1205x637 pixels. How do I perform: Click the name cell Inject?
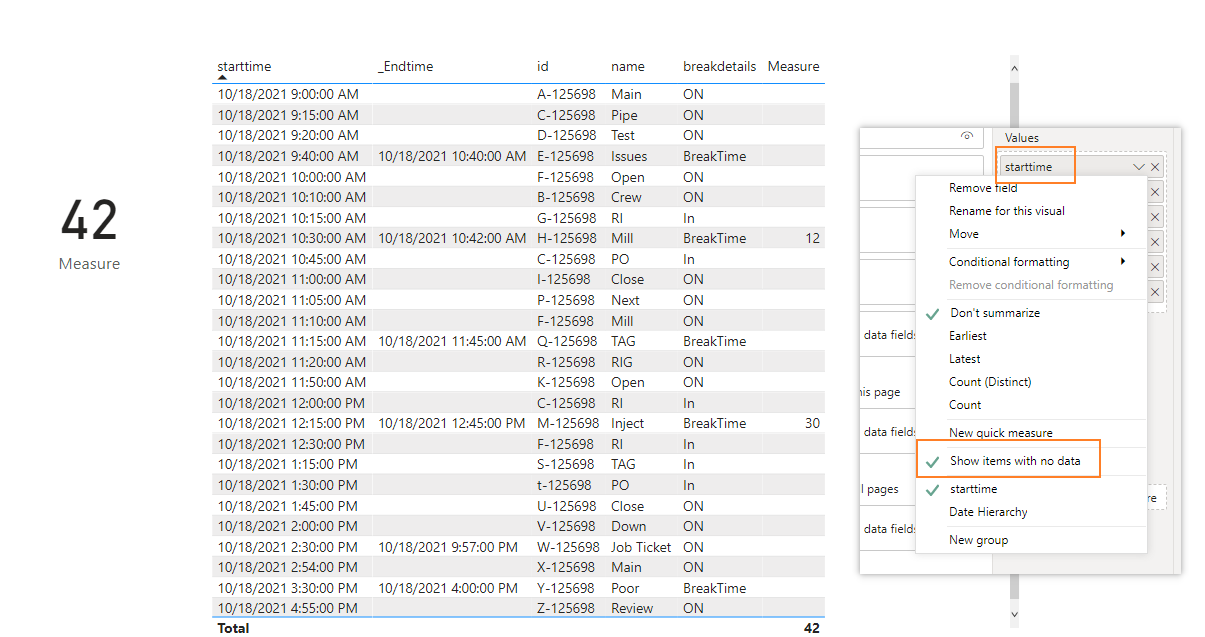point(627,423)
